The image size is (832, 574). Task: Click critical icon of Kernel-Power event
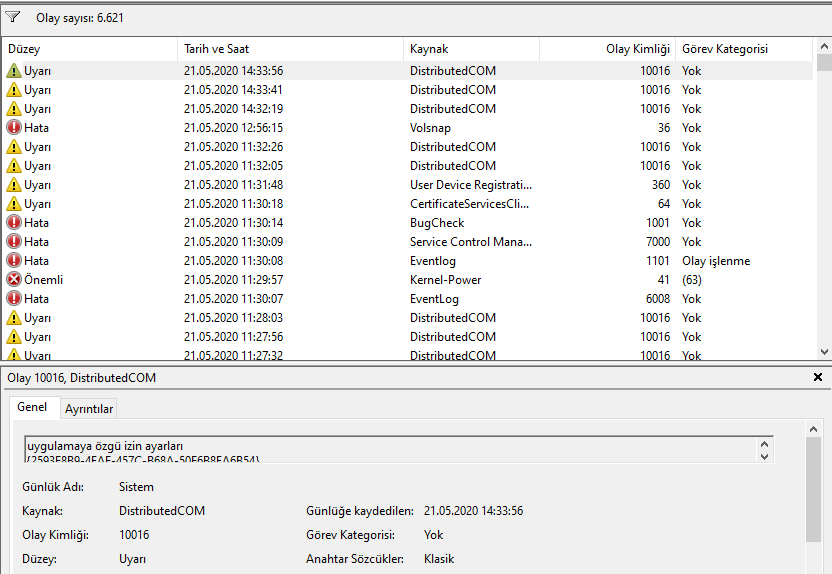[x=14, y=280]
